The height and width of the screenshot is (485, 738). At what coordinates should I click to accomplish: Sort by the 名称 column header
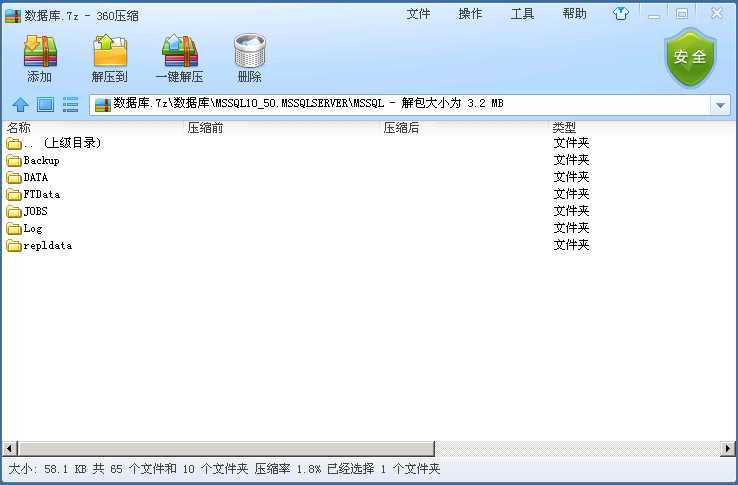coord(19,128)
